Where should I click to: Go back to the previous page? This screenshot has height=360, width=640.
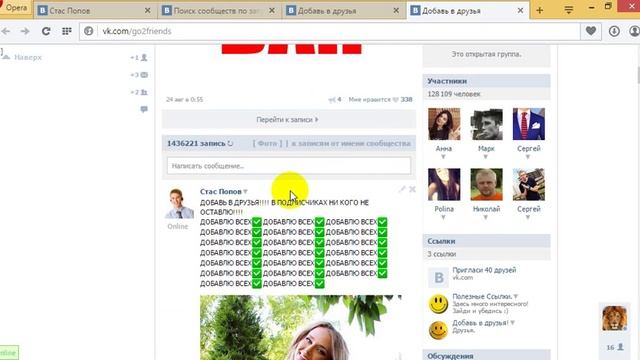coord(6,31)
